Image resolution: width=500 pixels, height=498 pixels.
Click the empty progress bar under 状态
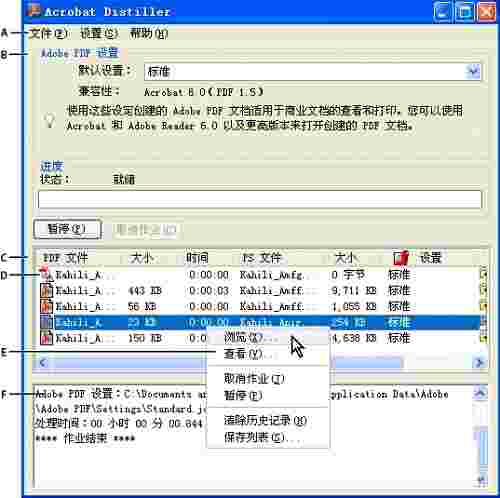point(260,199)
